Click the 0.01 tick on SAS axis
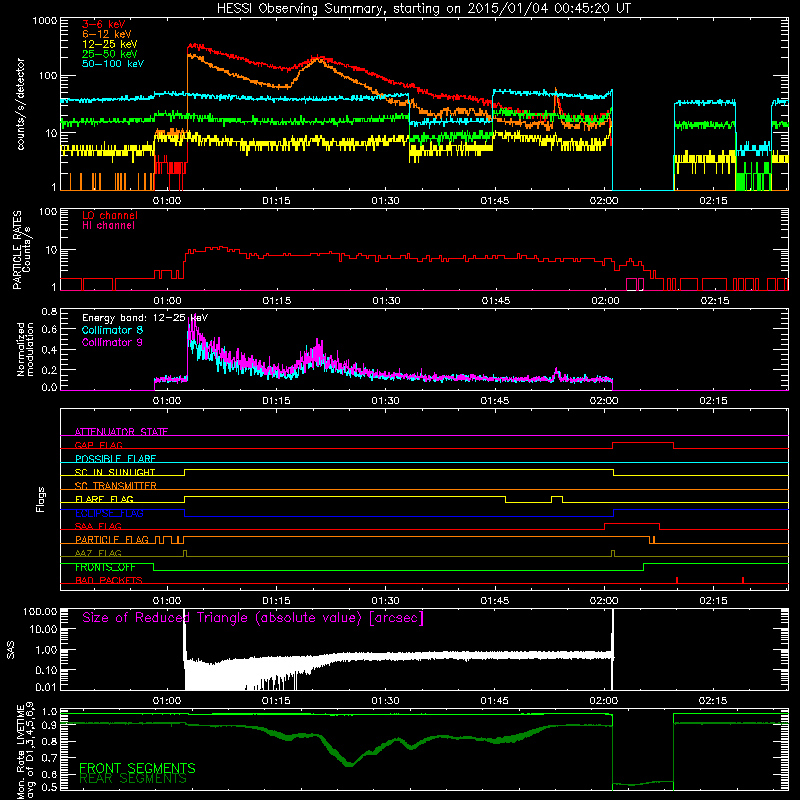This screenshot has width=800, height=800. [46, 687]
